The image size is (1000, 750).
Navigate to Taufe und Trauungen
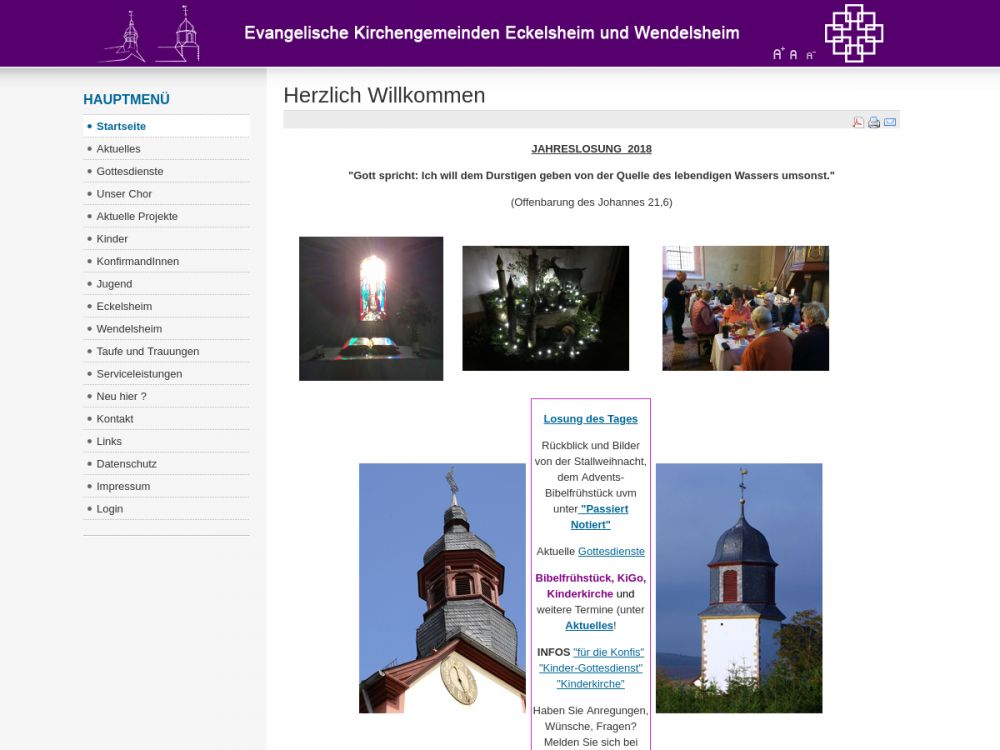pos(148,351)
